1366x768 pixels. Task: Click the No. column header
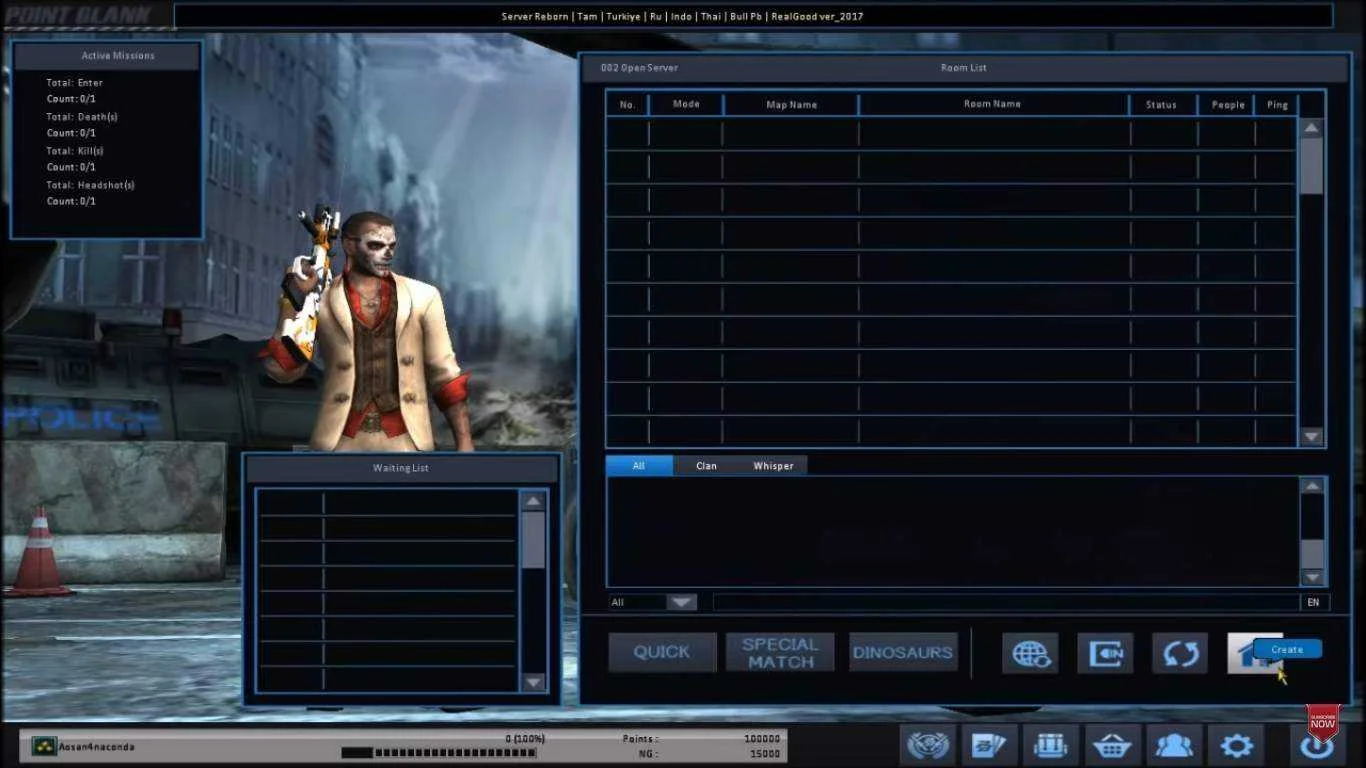pyautogui.click(x=627, y=104)
